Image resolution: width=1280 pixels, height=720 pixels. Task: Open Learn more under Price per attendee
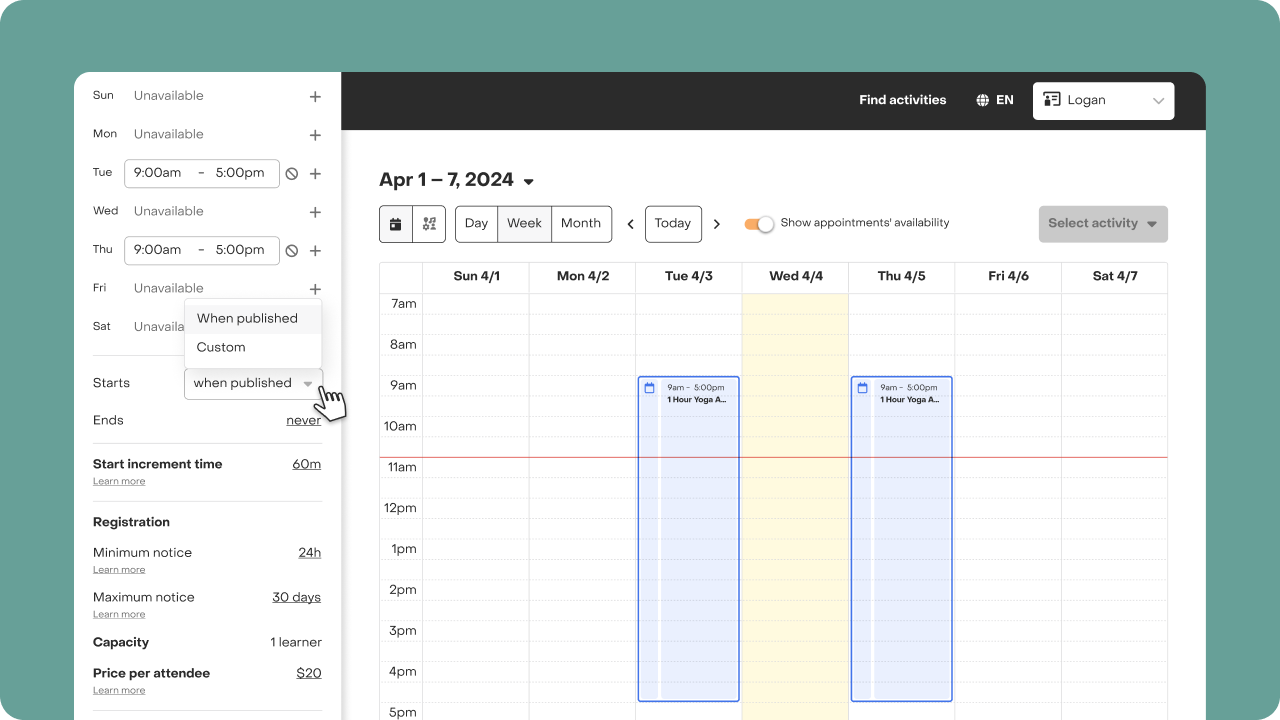[119, 691]
